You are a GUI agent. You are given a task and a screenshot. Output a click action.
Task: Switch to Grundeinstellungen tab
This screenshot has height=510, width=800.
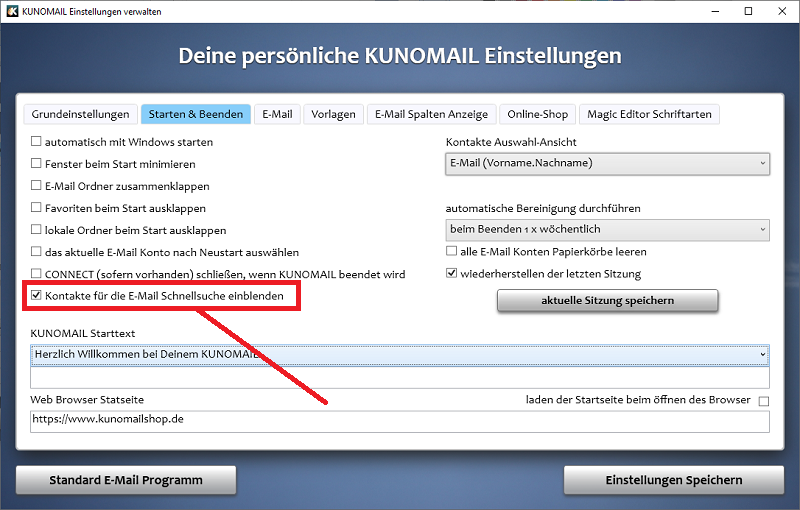[x=80, y=114]
